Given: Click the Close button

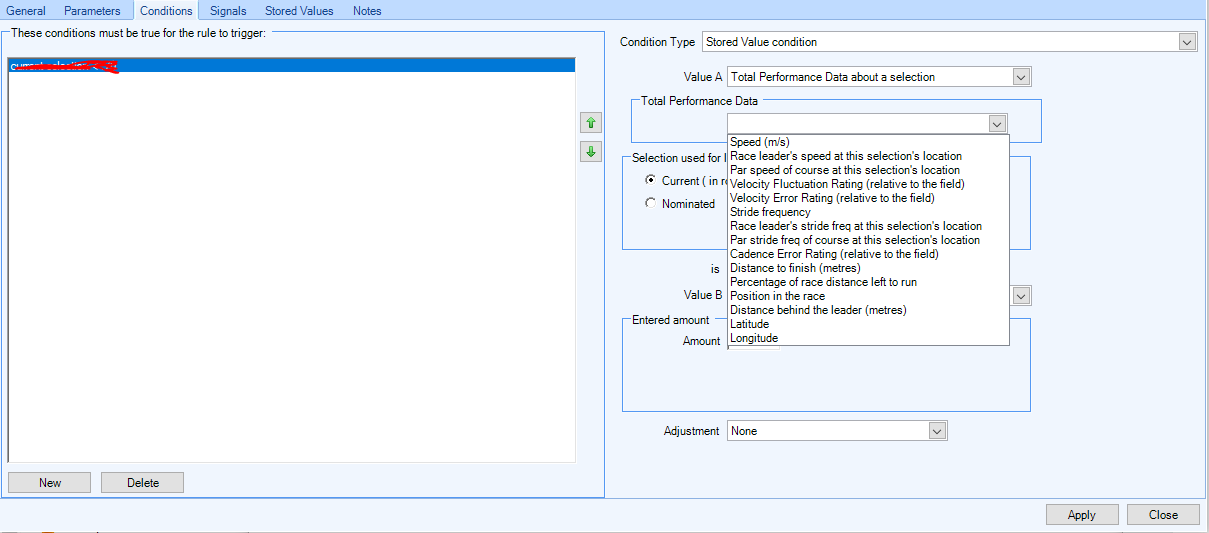Looking at the screenshot, I should point(1163,514).
